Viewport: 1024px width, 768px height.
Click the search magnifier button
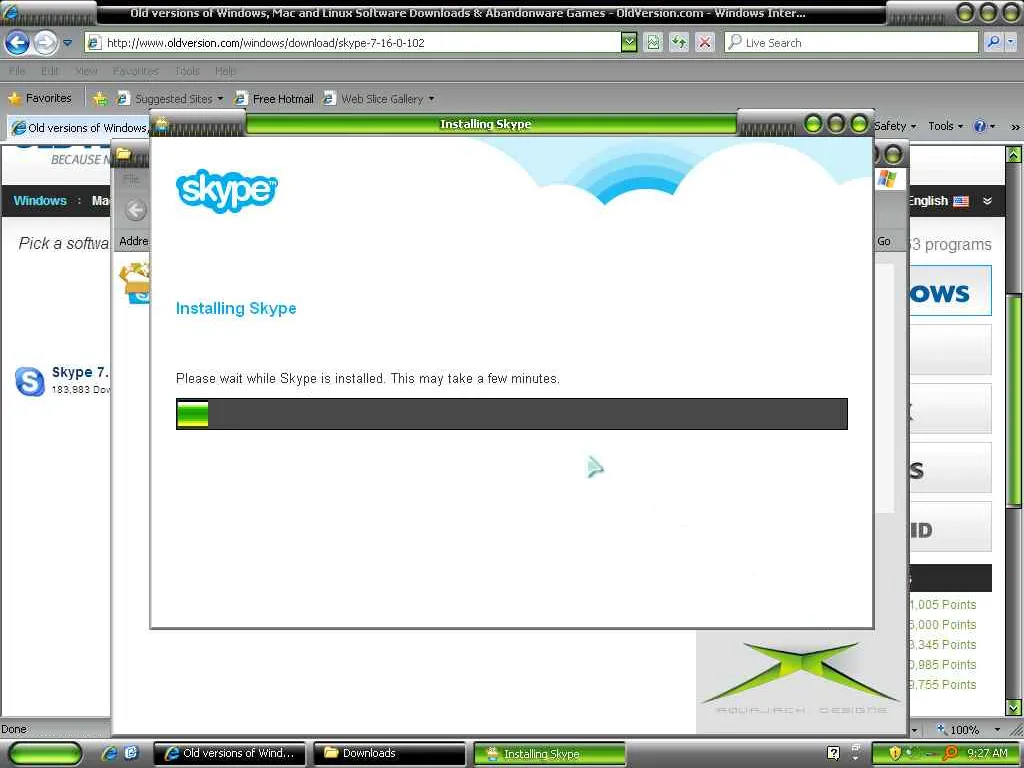point(993,42)
